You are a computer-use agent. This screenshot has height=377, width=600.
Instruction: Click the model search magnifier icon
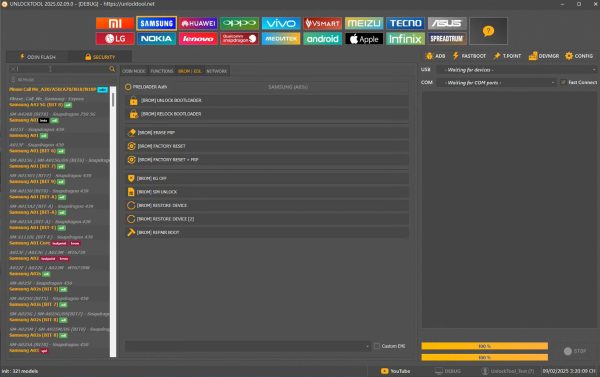point(112,69)
